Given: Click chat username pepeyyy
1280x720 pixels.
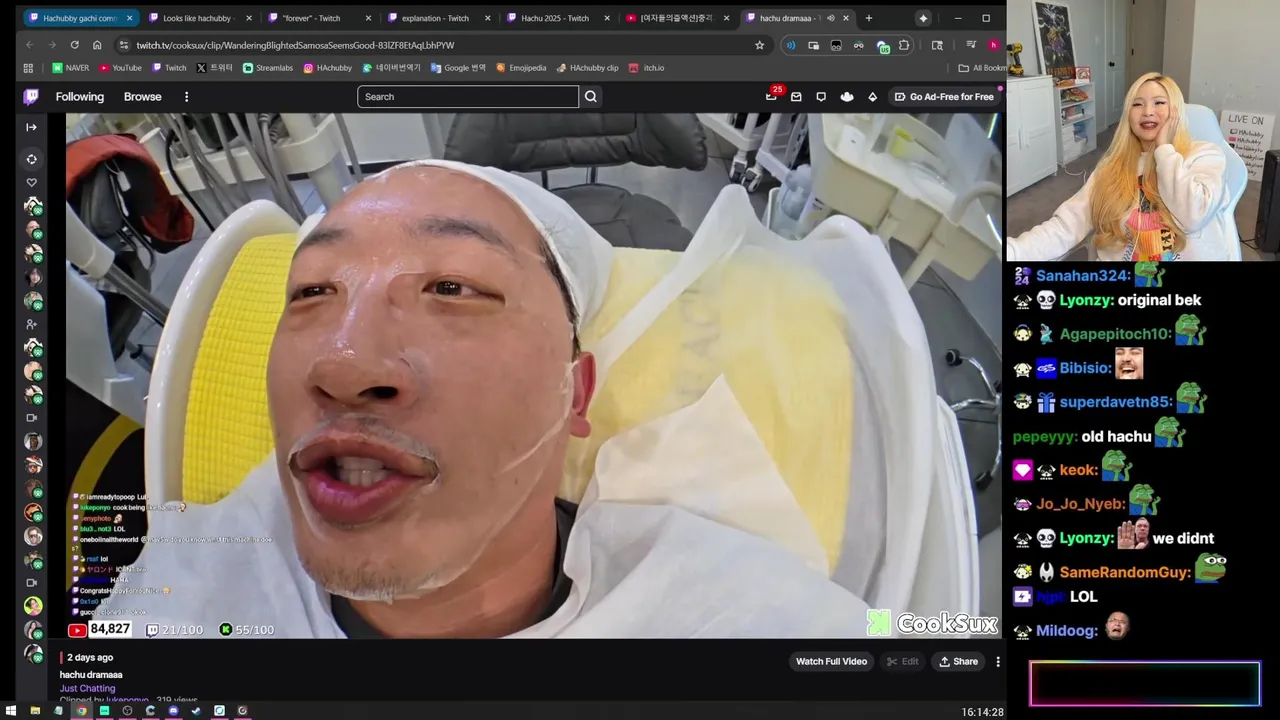Looking at the screenshot, I should pyautogui.click(x=1045, y=436).
